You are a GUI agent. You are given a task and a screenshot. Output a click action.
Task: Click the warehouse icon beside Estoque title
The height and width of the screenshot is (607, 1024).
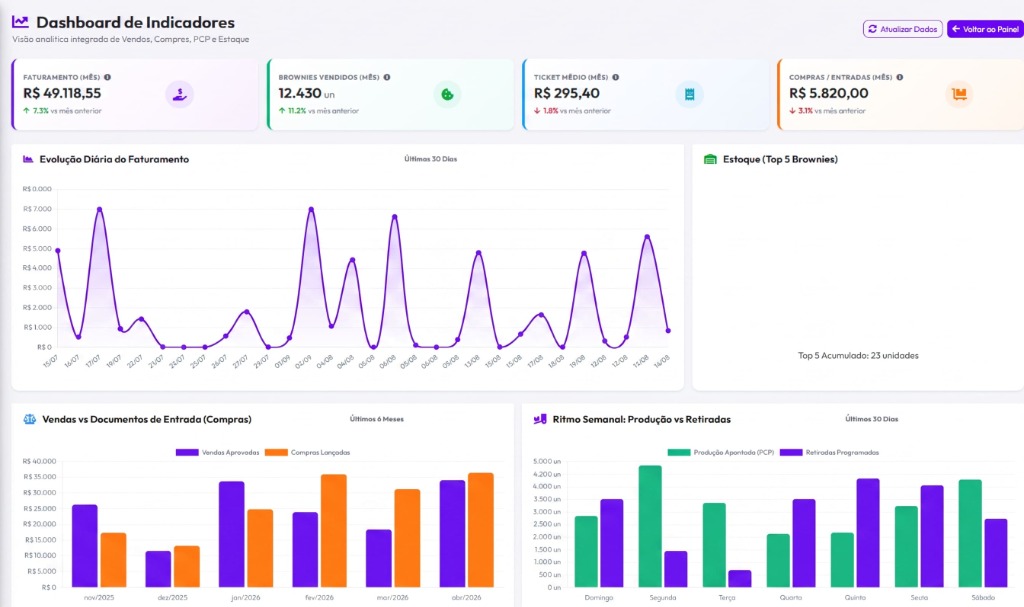click(711, 159)
